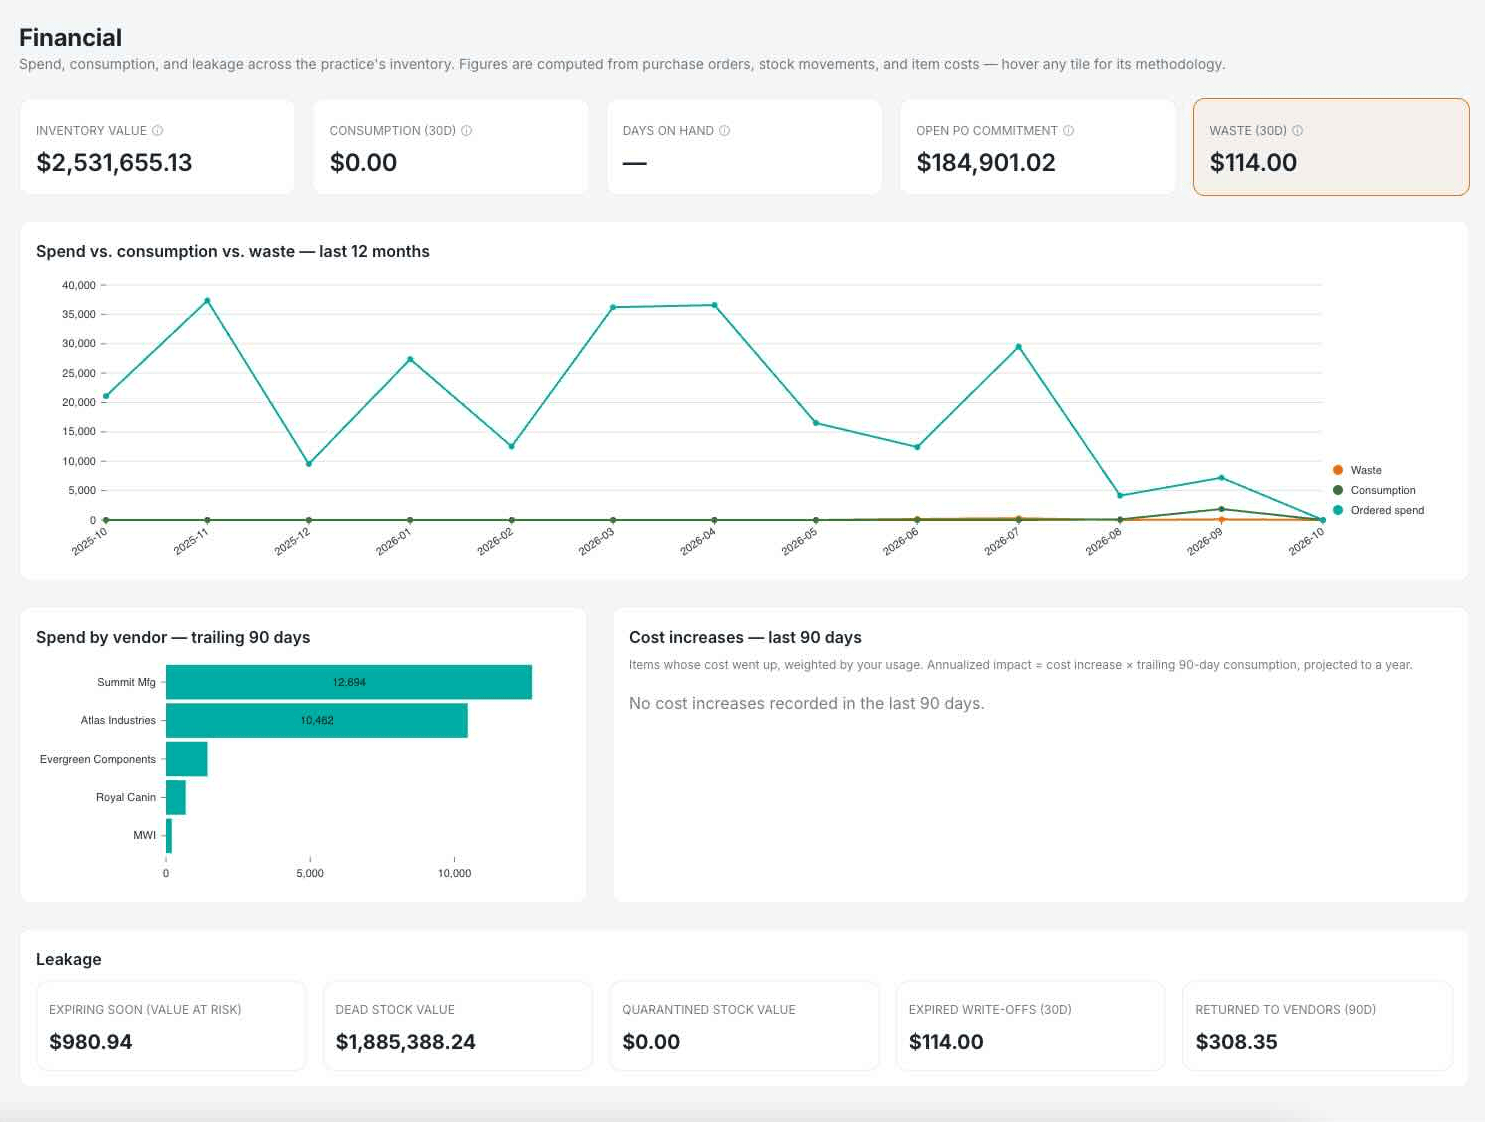Click the Evergreen Components bar
This screenshot has height=1122, width=1485.
187,759
